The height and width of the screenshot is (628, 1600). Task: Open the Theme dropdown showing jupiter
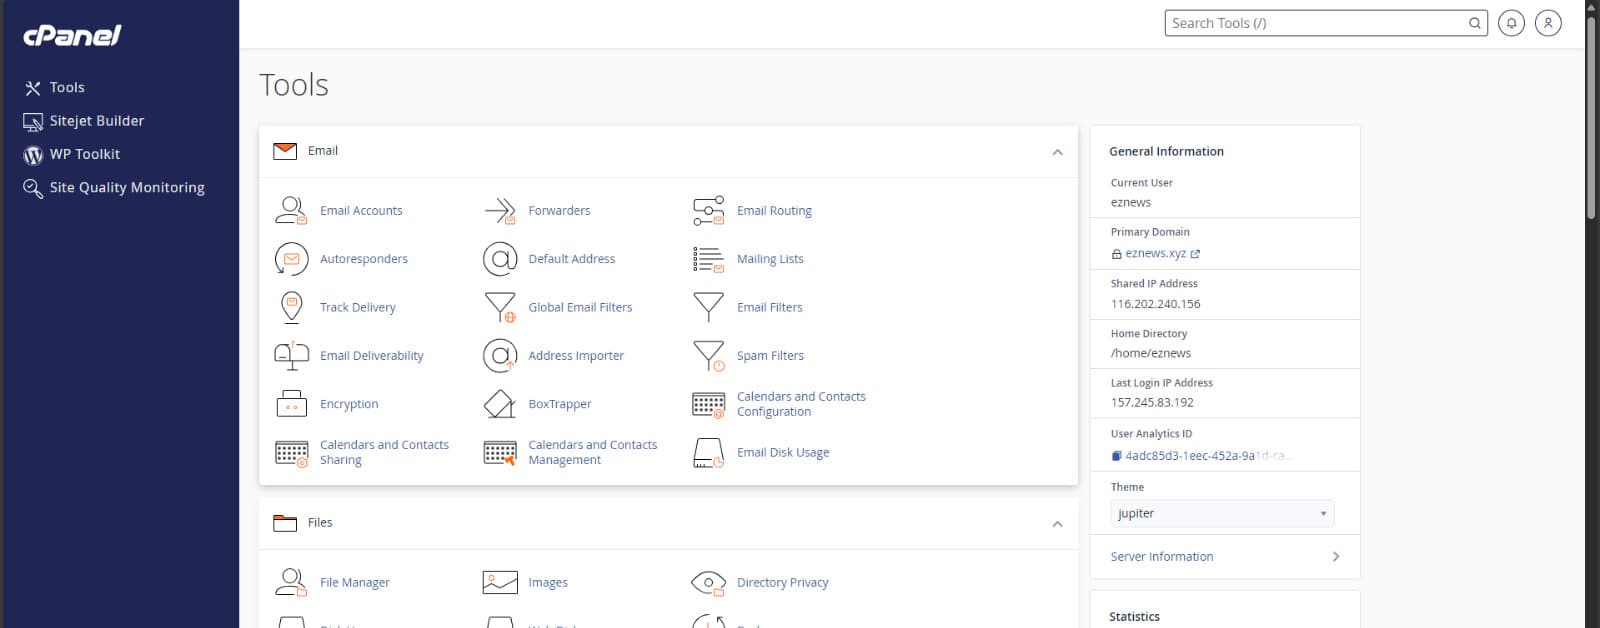tap(1221, 513)
